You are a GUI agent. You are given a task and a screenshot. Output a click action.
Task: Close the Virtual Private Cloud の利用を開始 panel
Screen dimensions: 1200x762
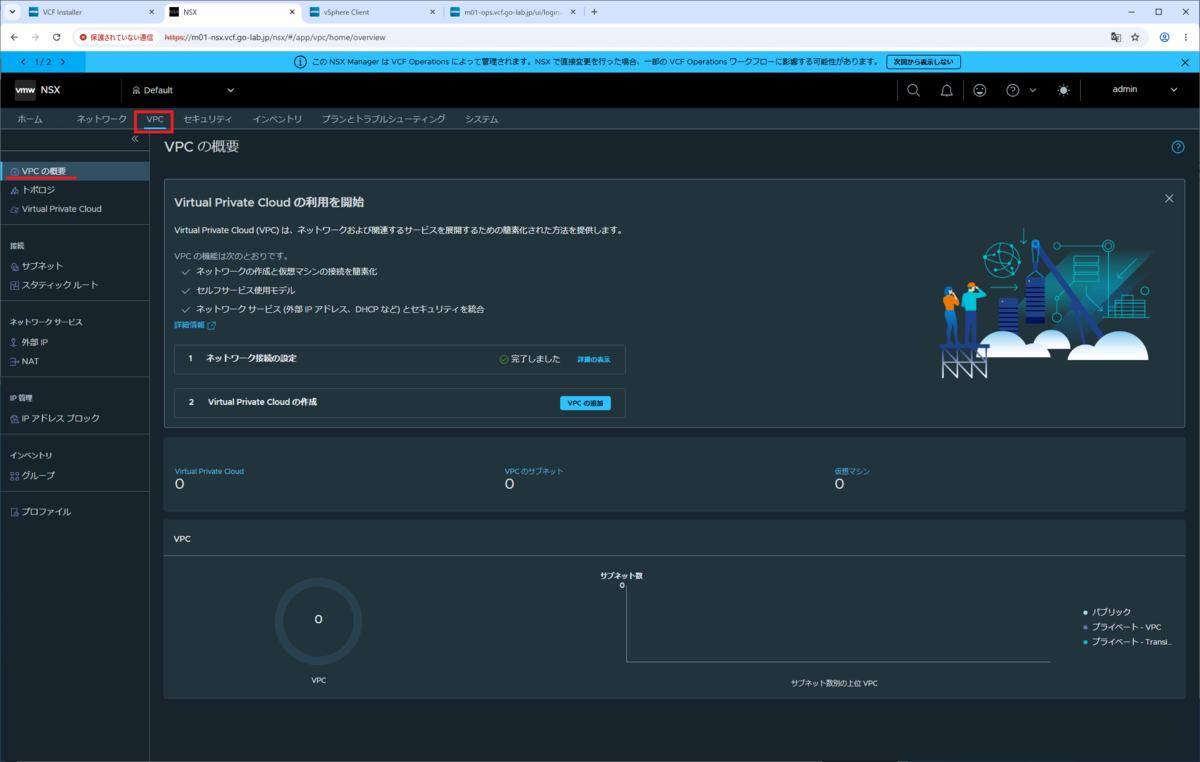pos(1169,199)
